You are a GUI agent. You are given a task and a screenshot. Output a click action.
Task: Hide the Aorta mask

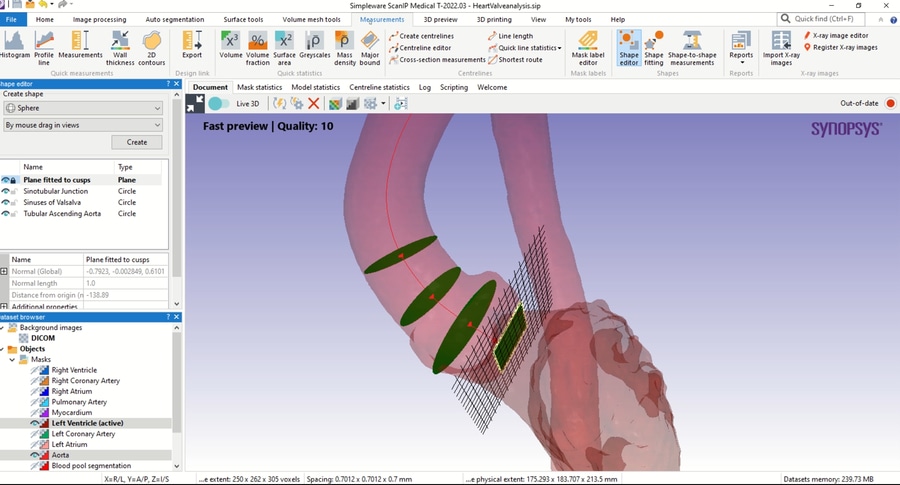(x=34, y=455)
